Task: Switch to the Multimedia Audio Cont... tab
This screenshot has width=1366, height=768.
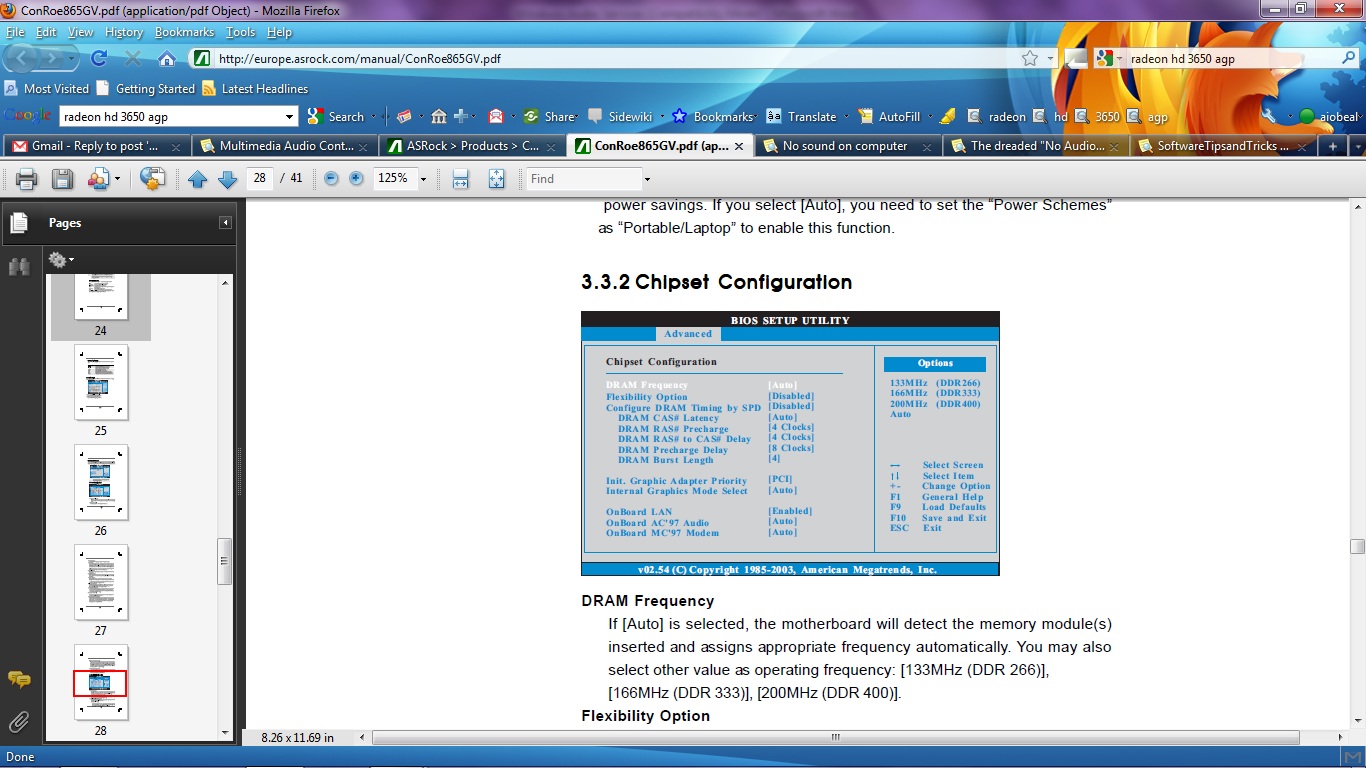Action: pos(285,146)
